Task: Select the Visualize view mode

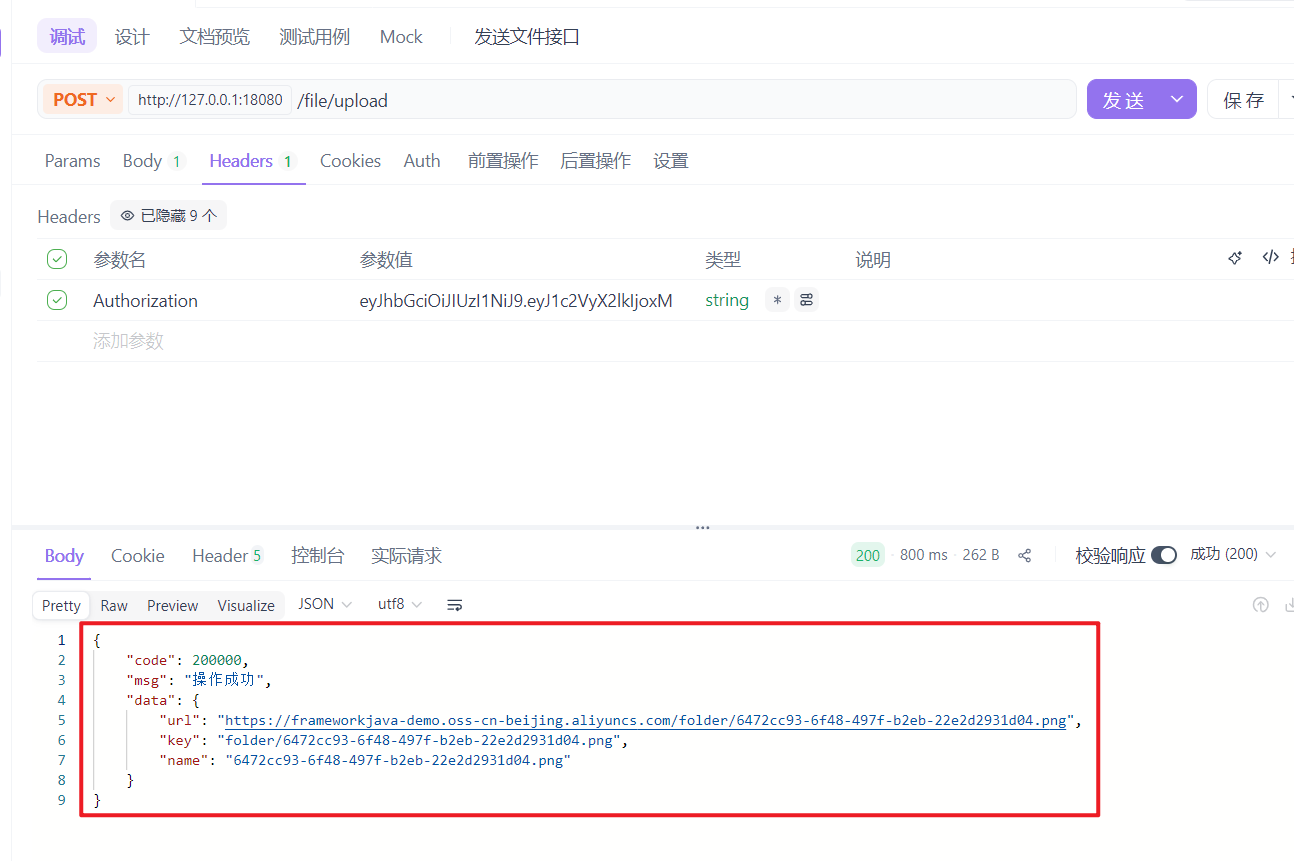Action: (x=246, y=605)
